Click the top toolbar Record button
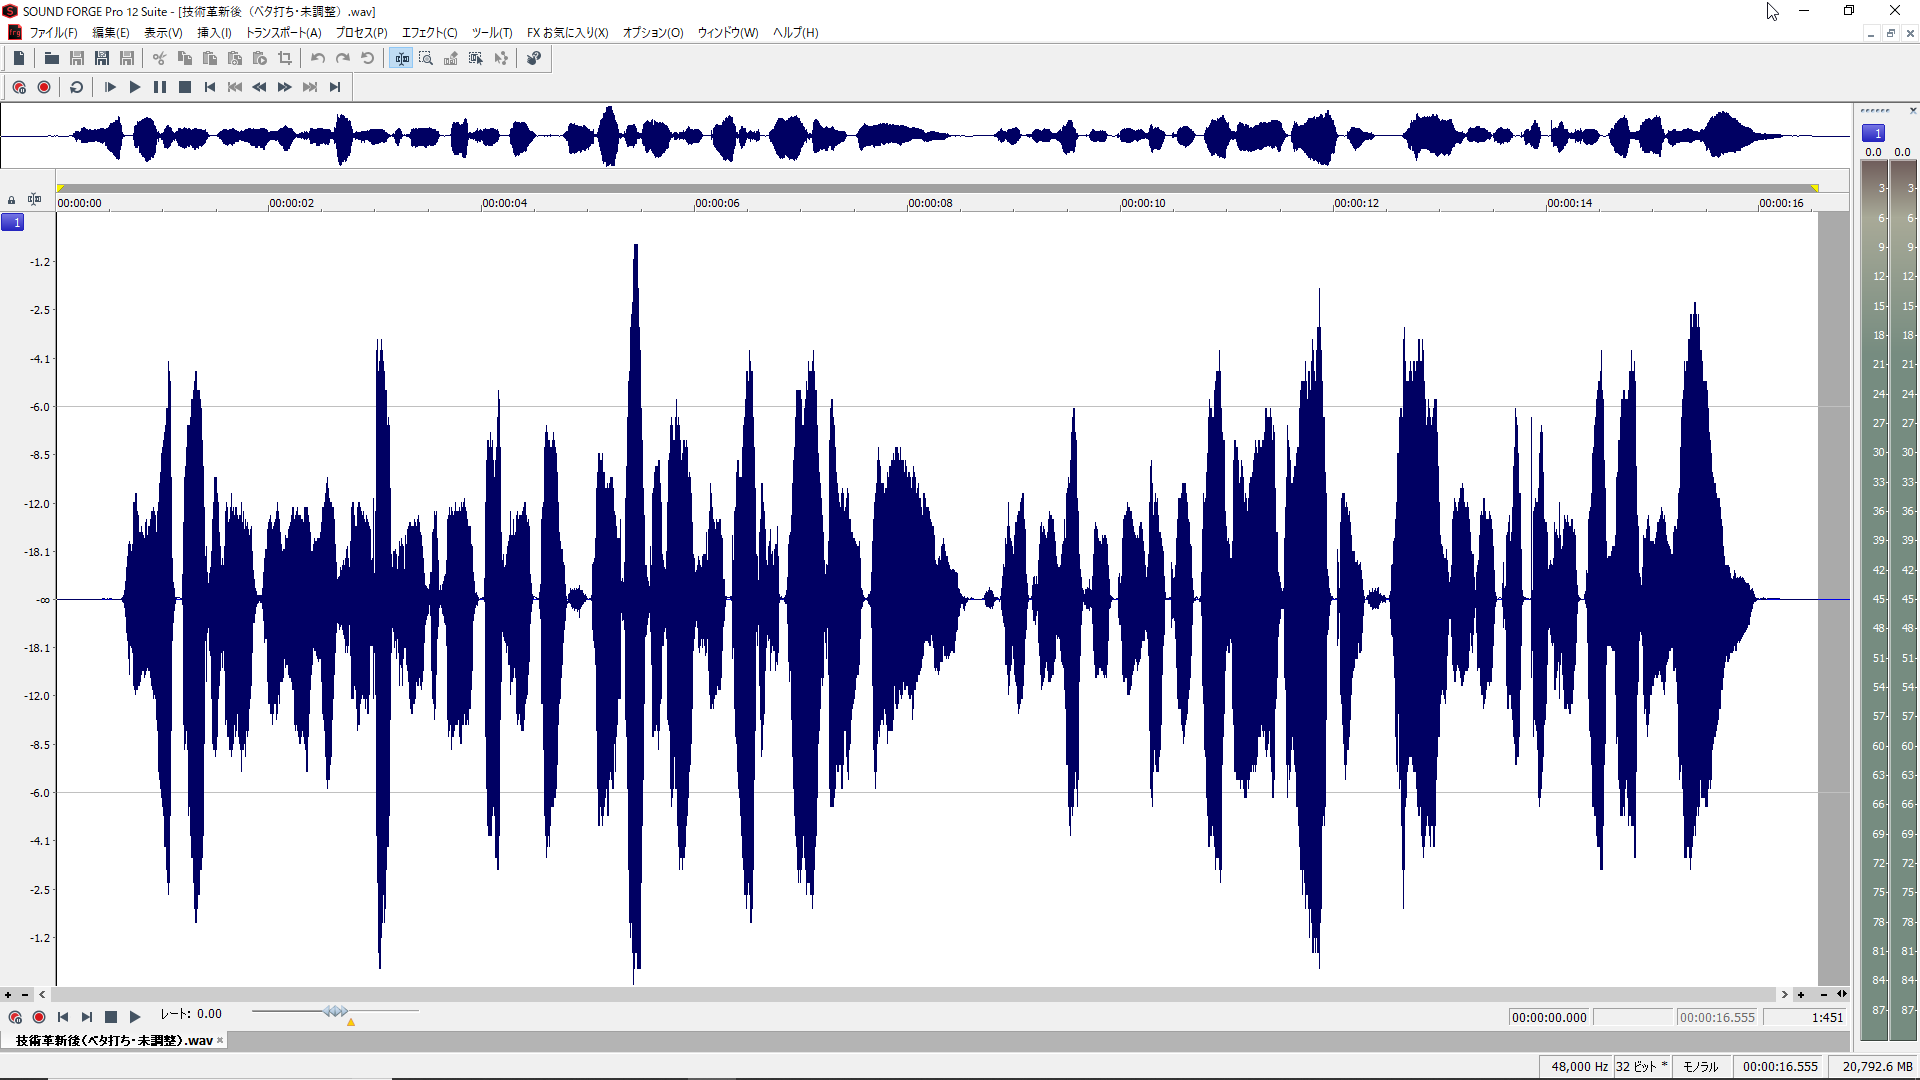The width and height of the screenshot is (1920, 1080). (x=44, y=87)
